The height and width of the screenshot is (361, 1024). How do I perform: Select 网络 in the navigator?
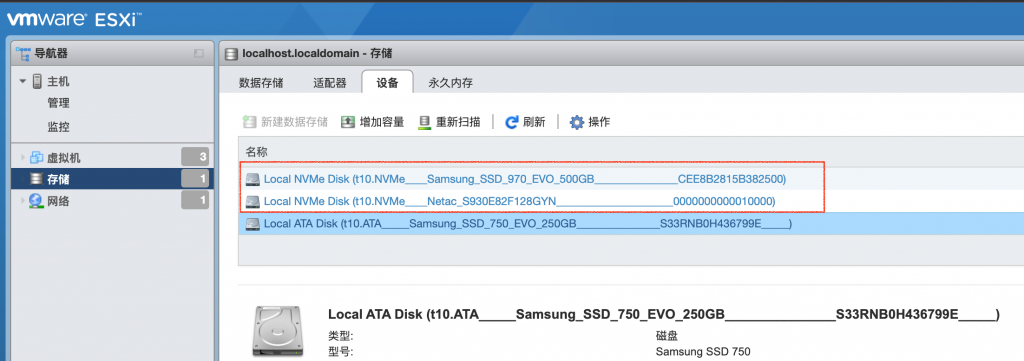tap(58, 201)
